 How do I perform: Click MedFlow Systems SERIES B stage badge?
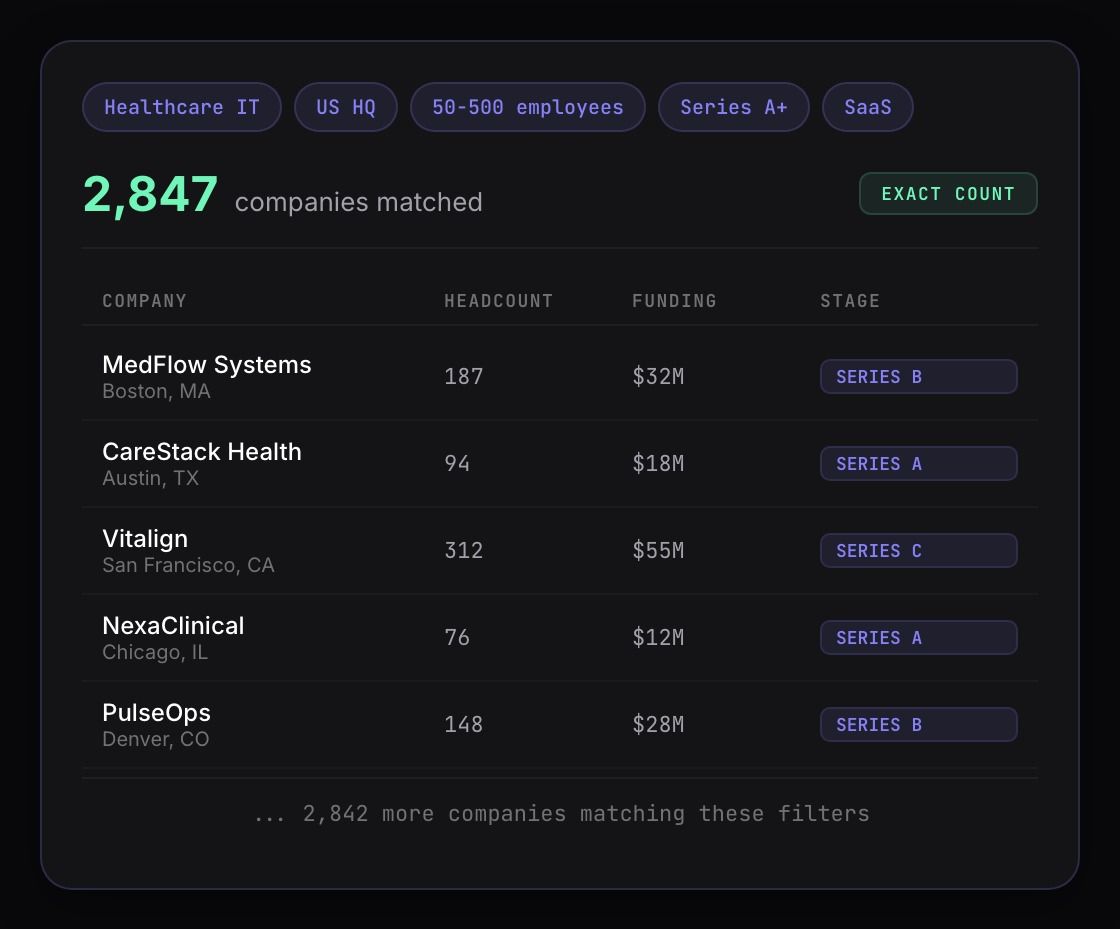point(919,376)
